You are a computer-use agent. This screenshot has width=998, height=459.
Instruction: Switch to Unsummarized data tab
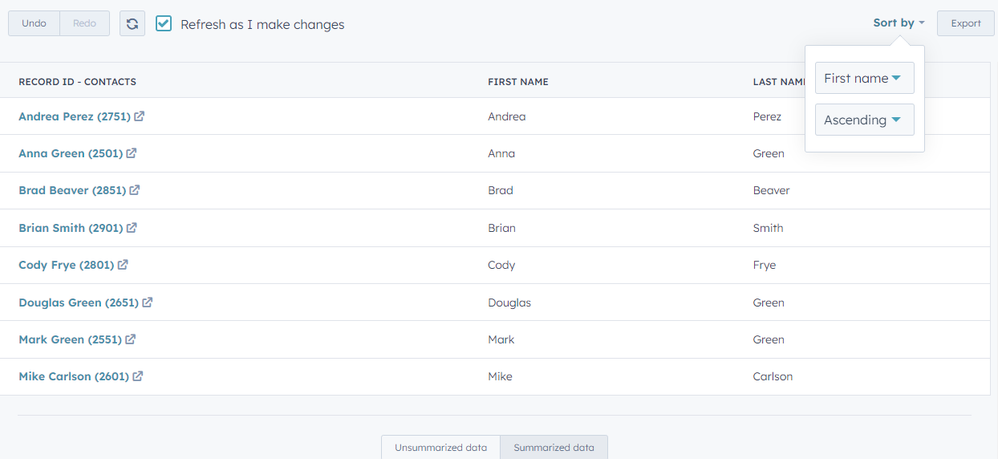pyautogui.click(x=441, y=447)
